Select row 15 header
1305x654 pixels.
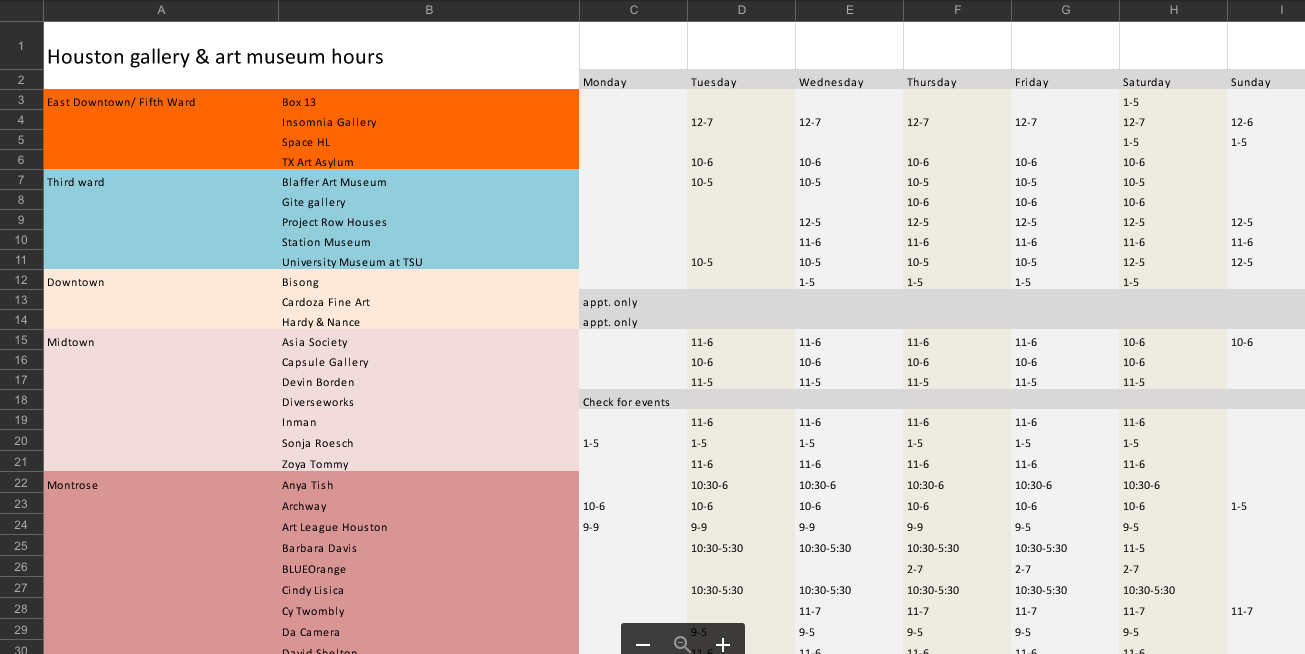[x=21, y=340]
